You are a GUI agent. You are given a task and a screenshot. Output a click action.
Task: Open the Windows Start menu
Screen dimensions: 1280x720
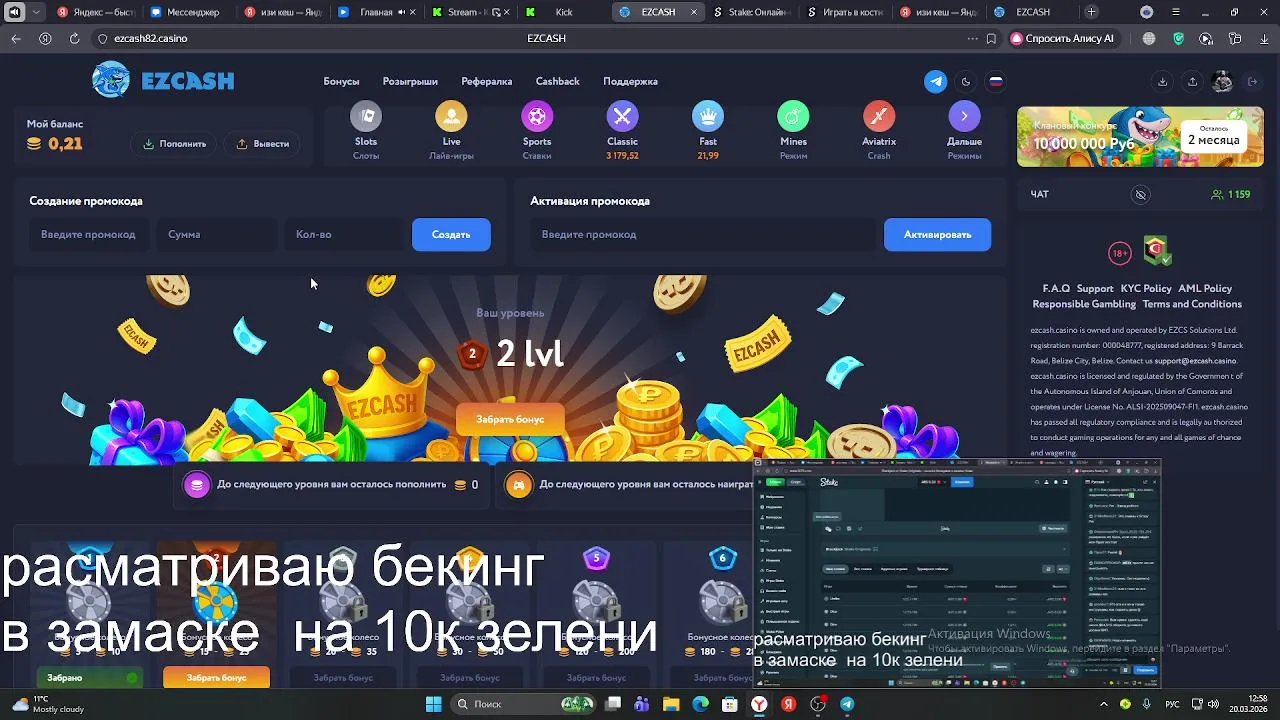pos(433,704)
